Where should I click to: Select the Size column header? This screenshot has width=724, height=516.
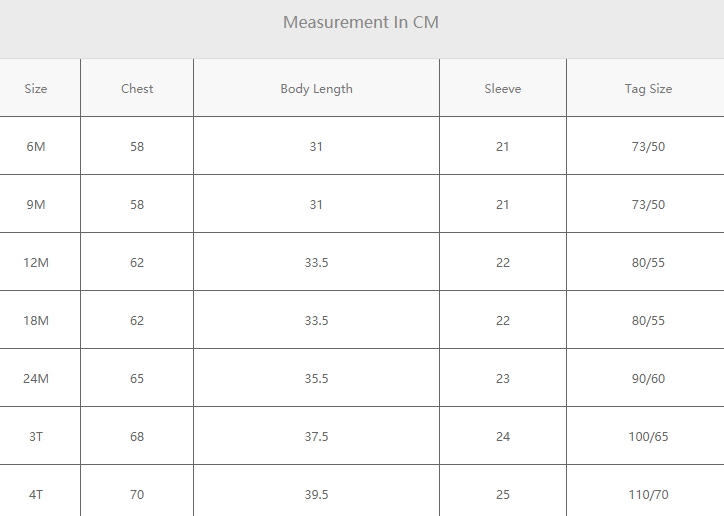(x=36, y=88)
